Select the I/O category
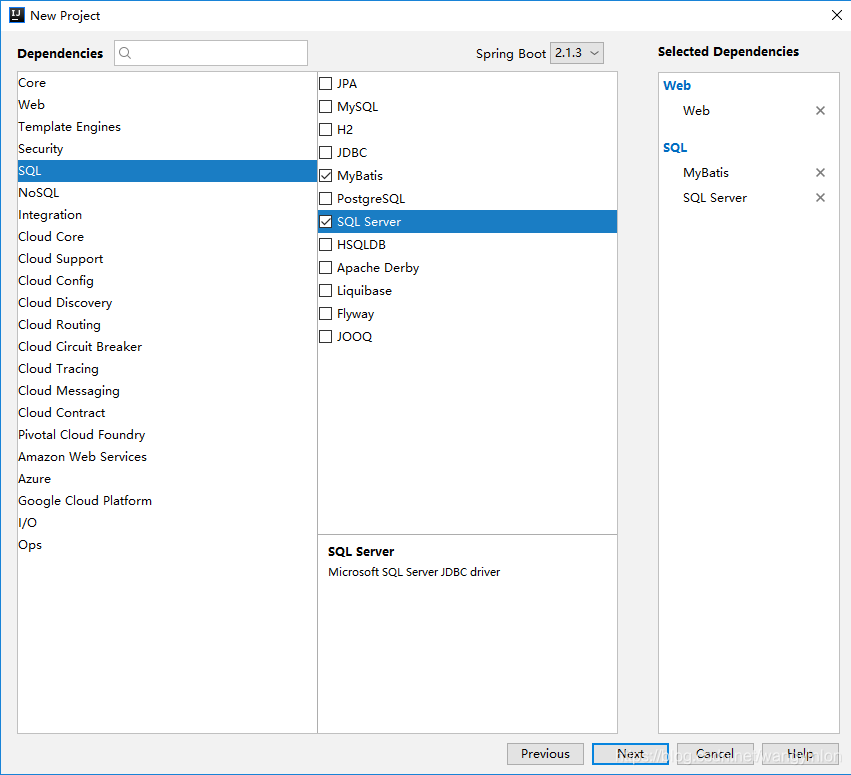 (x=167, y=523)
